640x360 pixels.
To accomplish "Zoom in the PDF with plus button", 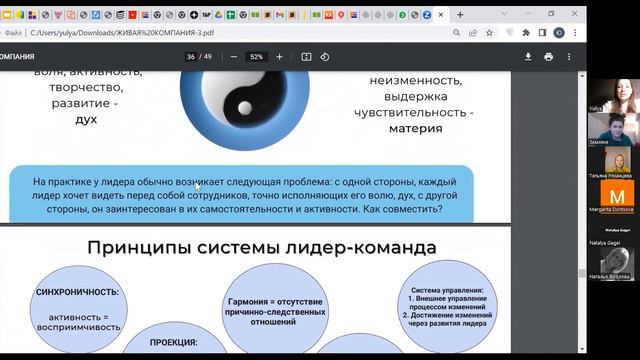I will [x=279, y=57].
